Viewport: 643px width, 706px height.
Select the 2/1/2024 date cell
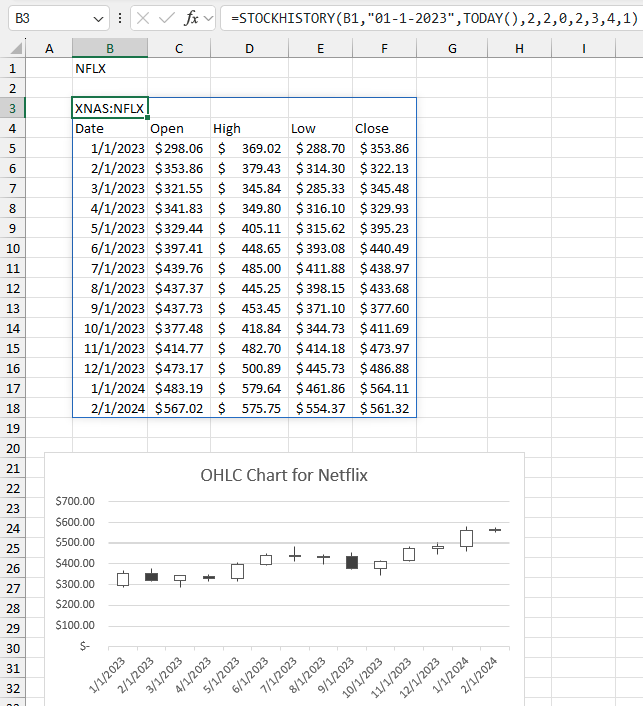[110, 408]
